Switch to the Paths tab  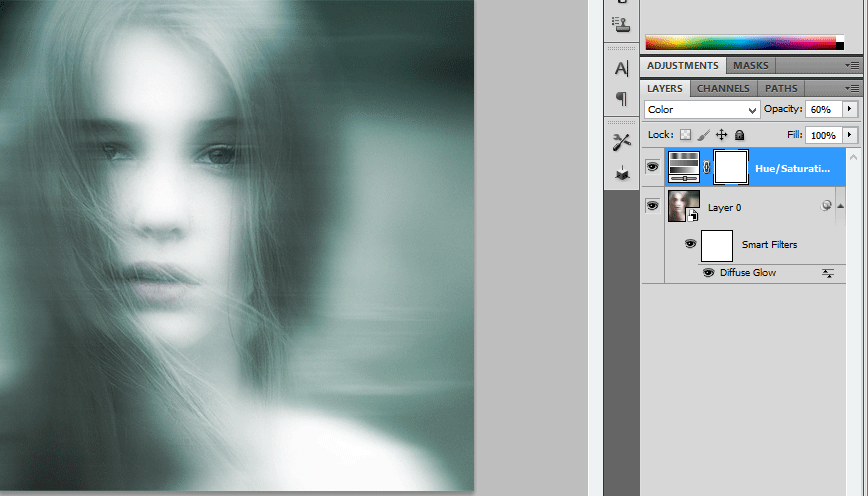[781, 89]
